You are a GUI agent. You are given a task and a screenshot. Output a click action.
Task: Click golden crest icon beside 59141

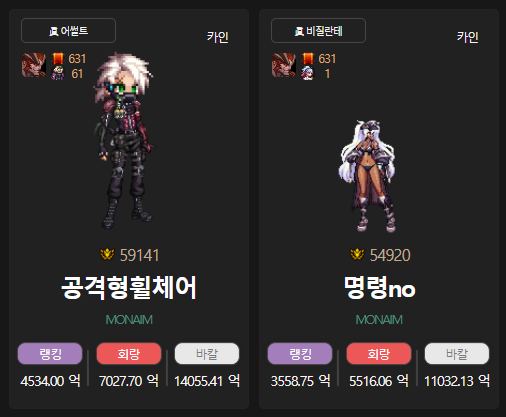click(x=107, y=255)
